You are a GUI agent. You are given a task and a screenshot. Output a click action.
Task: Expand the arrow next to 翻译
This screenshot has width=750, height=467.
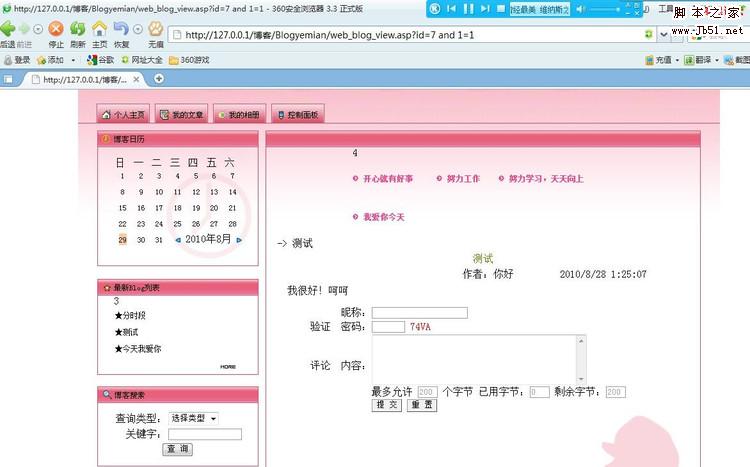(x=717, y=60)
